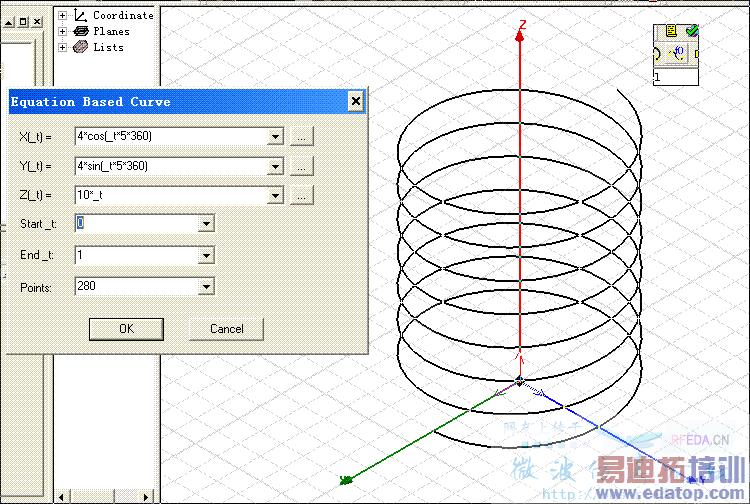This screenshot has width=750, height=504.
Task: Close the Equation Based Curve dialog
Action: pos(355,101)
